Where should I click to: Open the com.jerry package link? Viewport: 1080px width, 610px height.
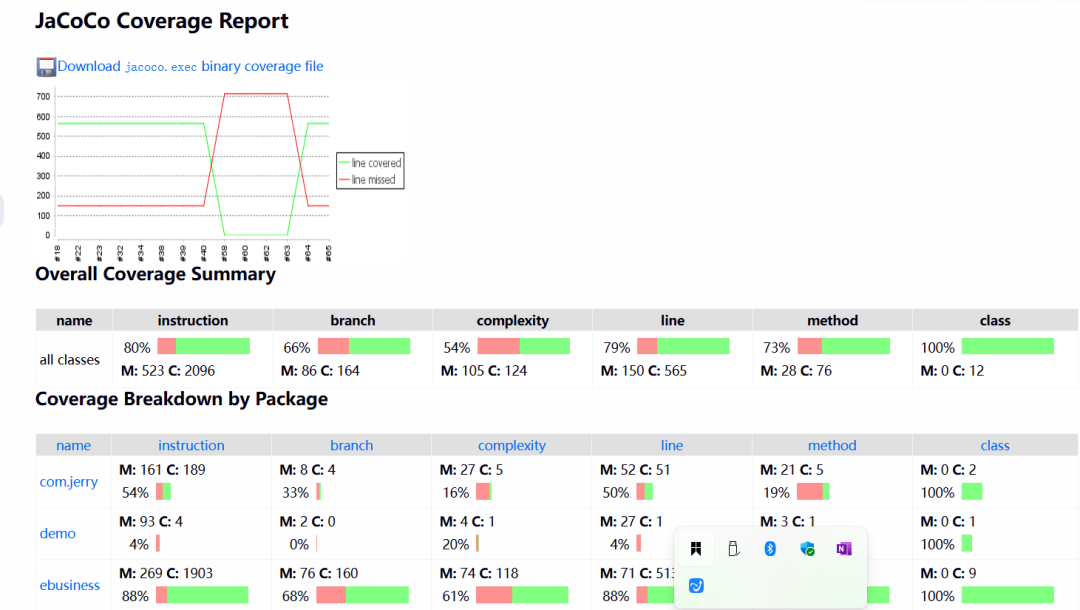pyautogui.click(x=68, y=482)
